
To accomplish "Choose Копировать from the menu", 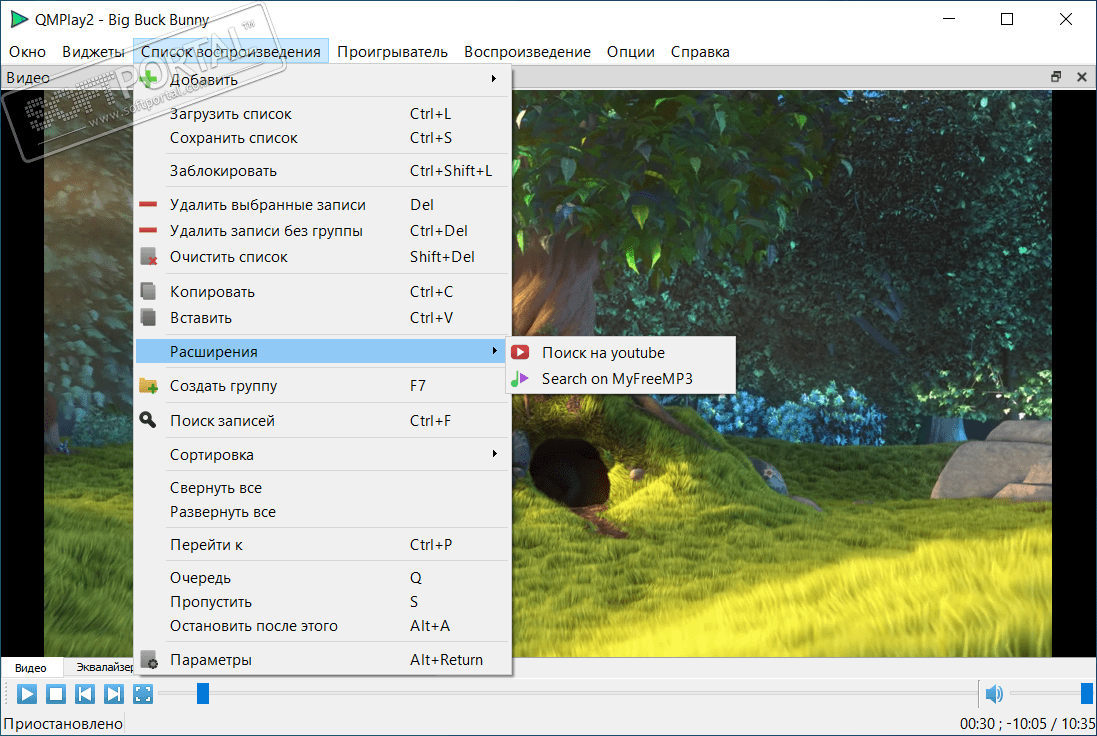I will [322, 291].
